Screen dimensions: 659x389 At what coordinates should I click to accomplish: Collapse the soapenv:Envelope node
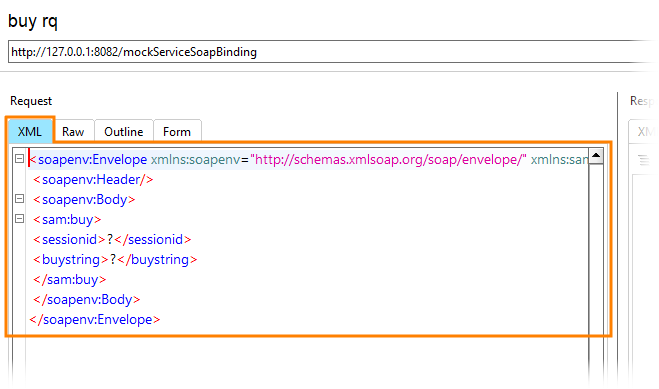19,159
